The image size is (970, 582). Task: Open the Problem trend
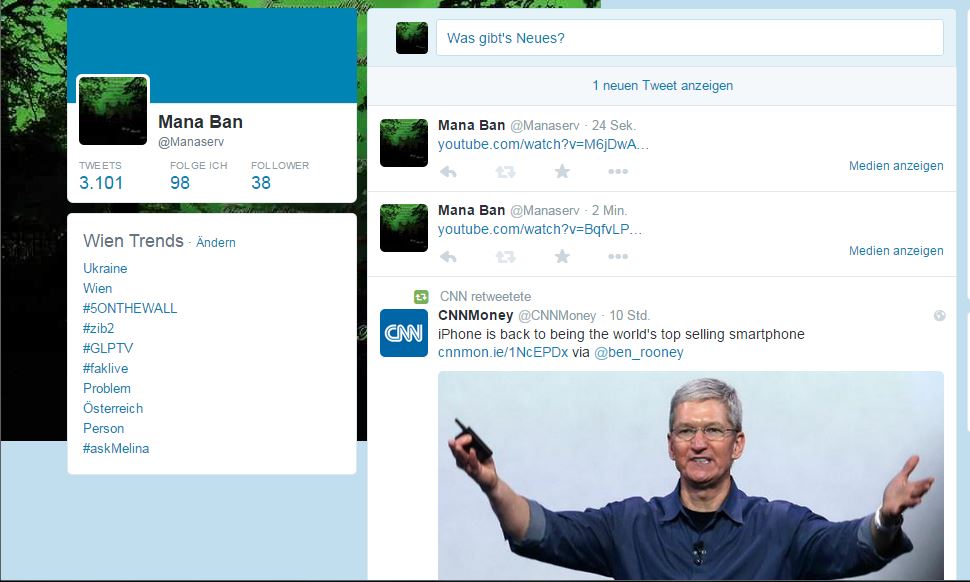(107, 388)
